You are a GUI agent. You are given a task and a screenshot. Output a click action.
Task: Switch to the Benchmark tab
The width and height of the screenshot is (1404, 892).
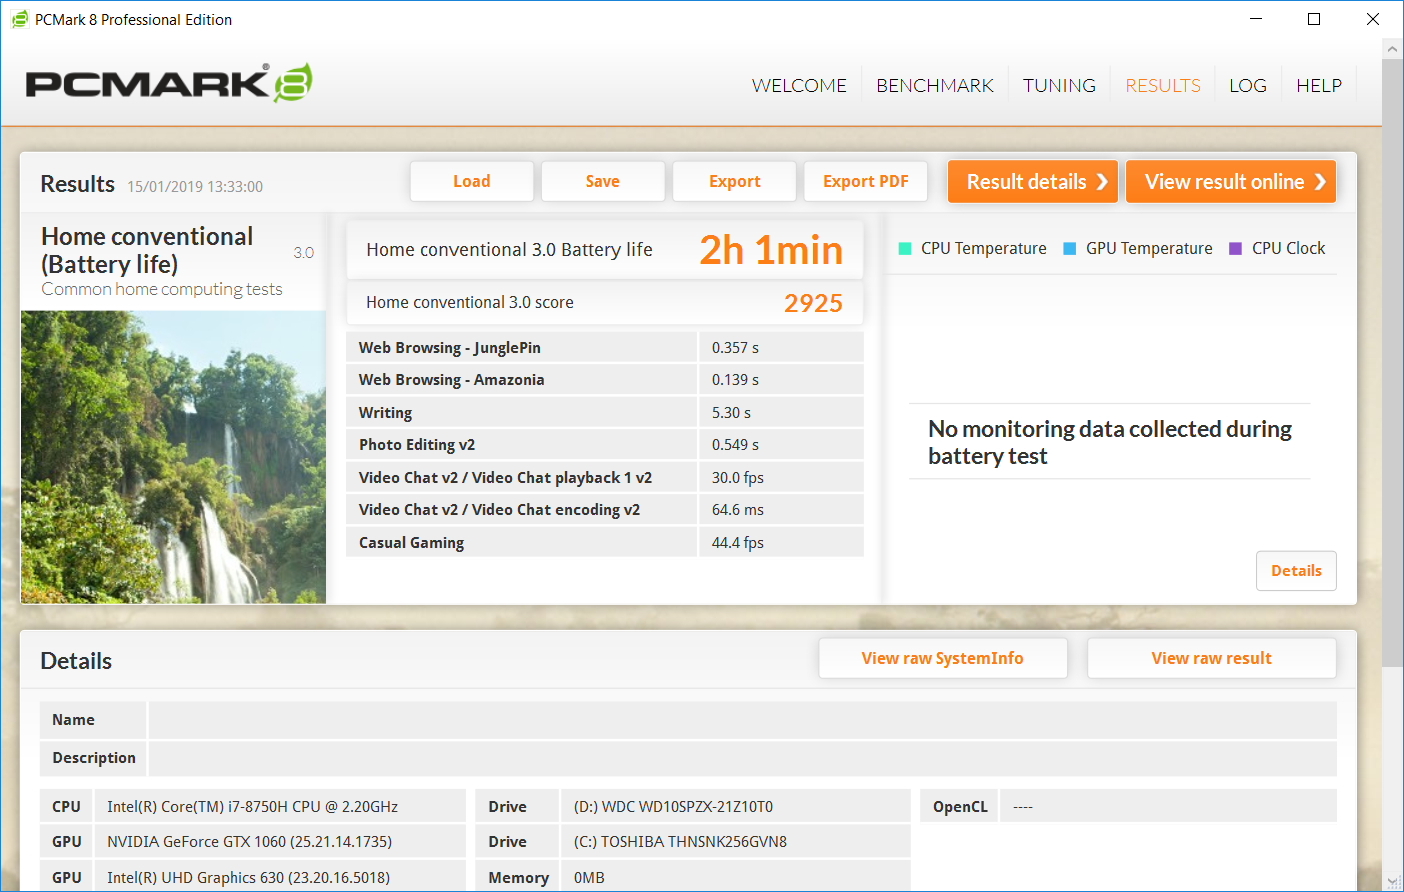[935, 86]
